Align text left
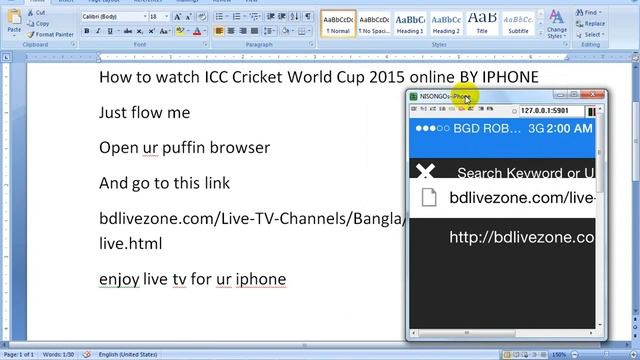Image resolution: width=640 pixels, height=360 pixels. click(x=219, y=31)
